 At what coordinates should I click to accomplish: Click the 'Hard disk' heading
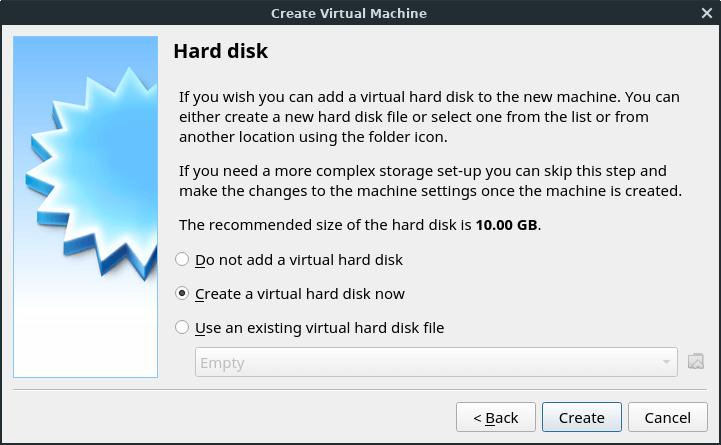pos(221,51)
